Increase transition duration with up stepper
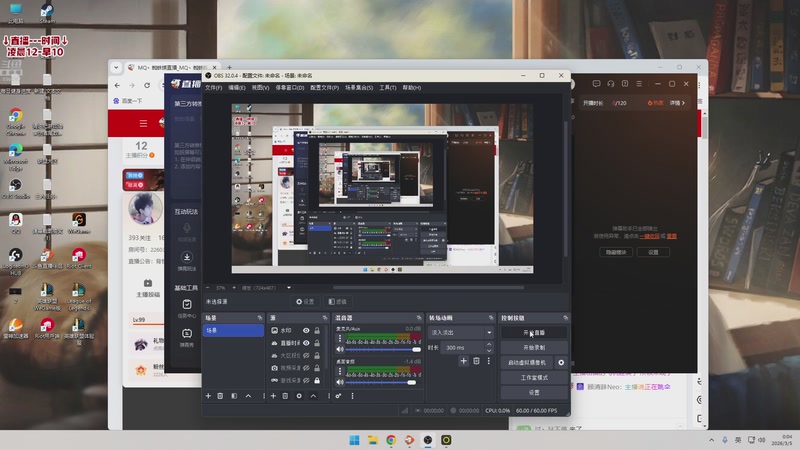 point(489,344)
